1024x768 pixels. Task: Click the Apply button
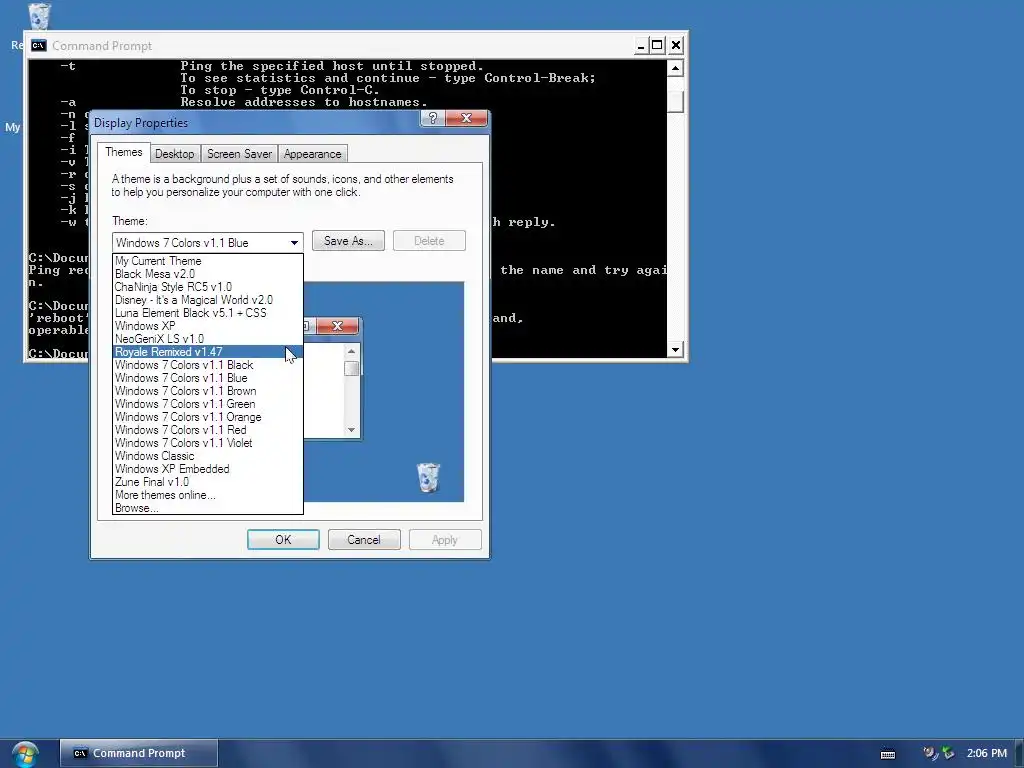(x=445, y=540)
